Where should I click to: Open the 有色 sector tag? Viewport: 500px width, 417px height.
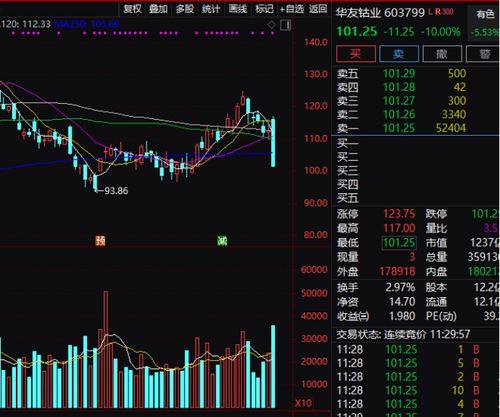(485, 14)
